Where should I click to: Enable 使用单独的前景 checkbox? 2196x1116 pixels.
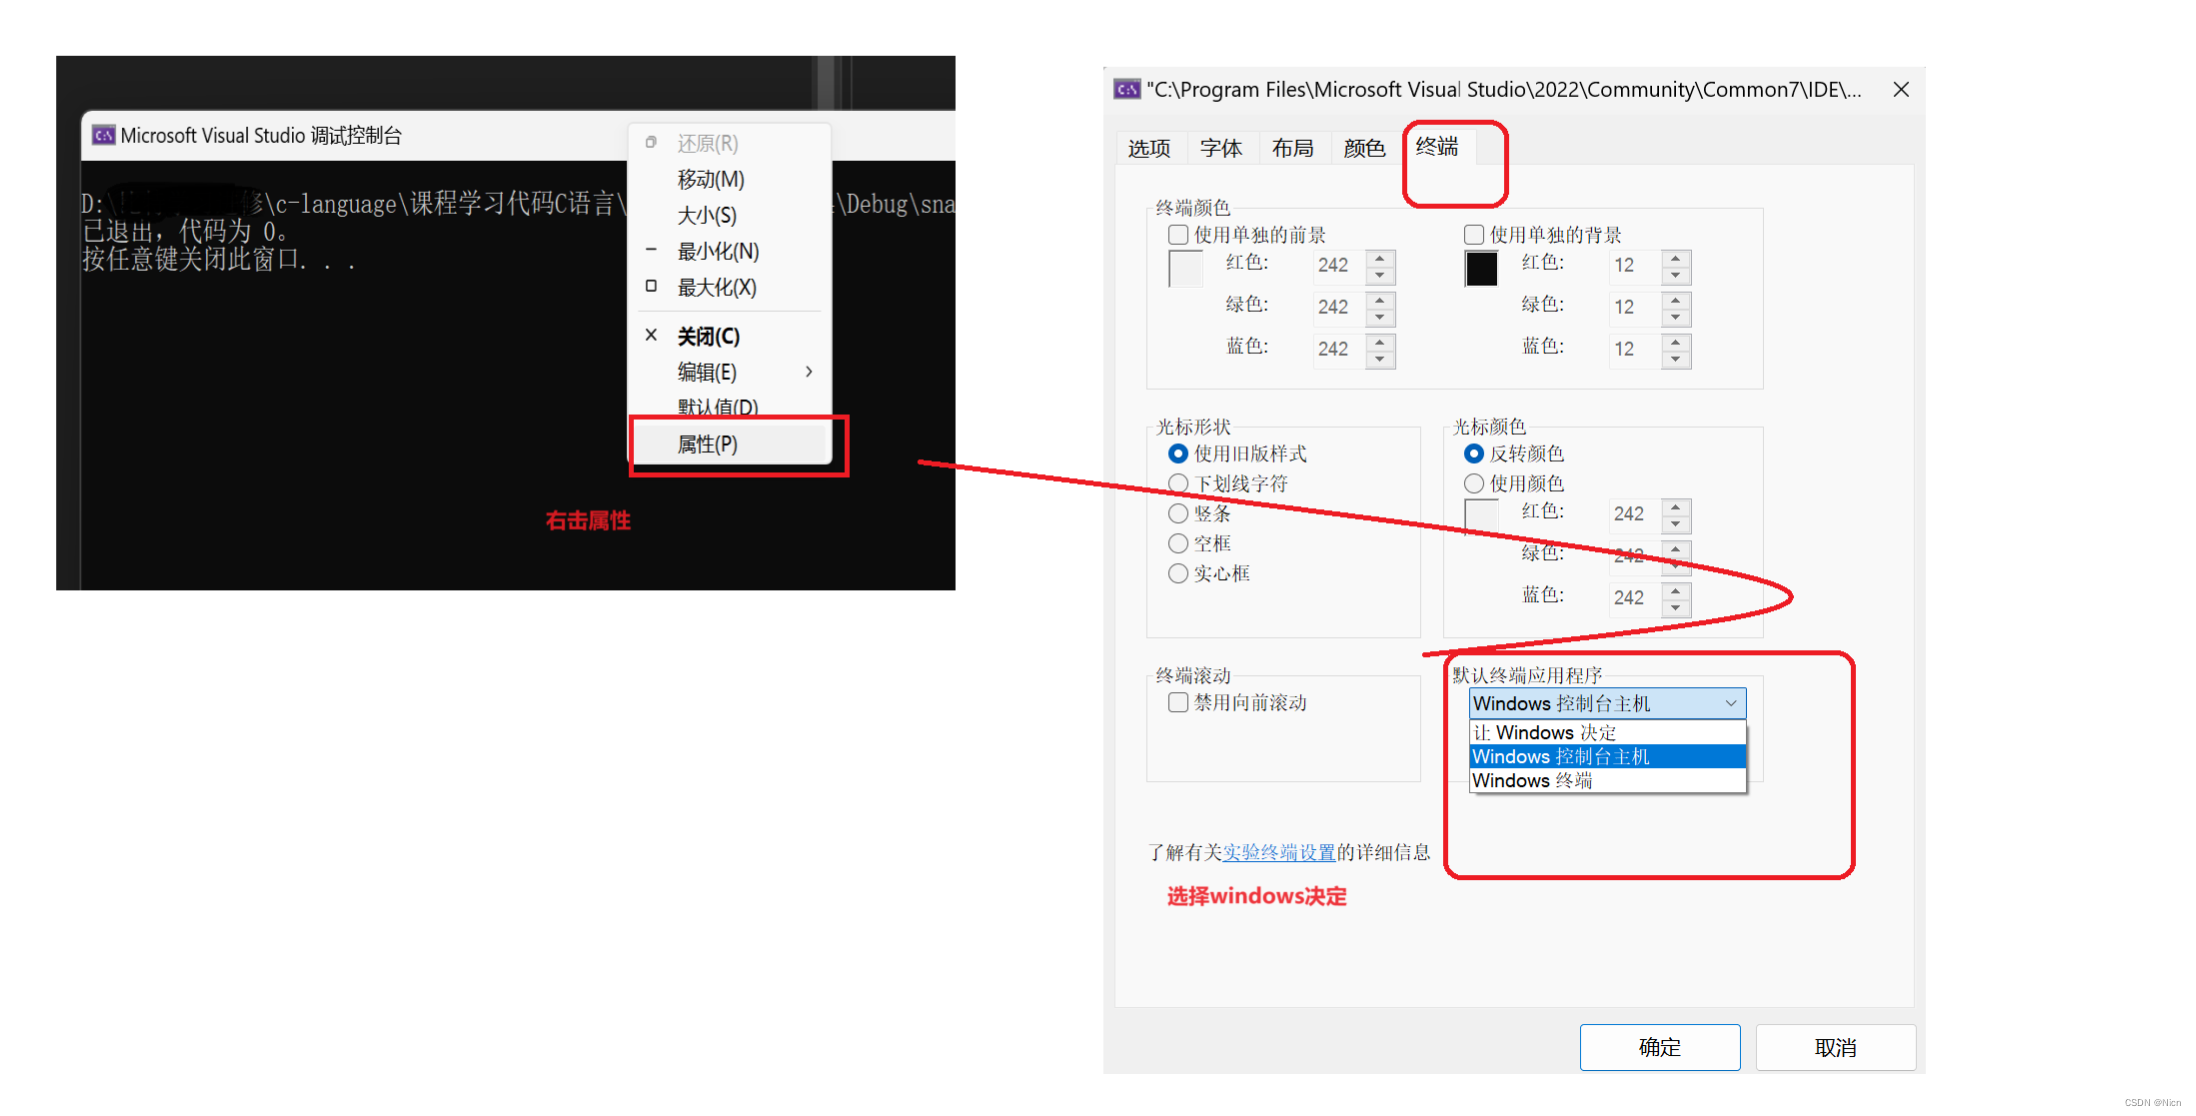coord(1178,235)
